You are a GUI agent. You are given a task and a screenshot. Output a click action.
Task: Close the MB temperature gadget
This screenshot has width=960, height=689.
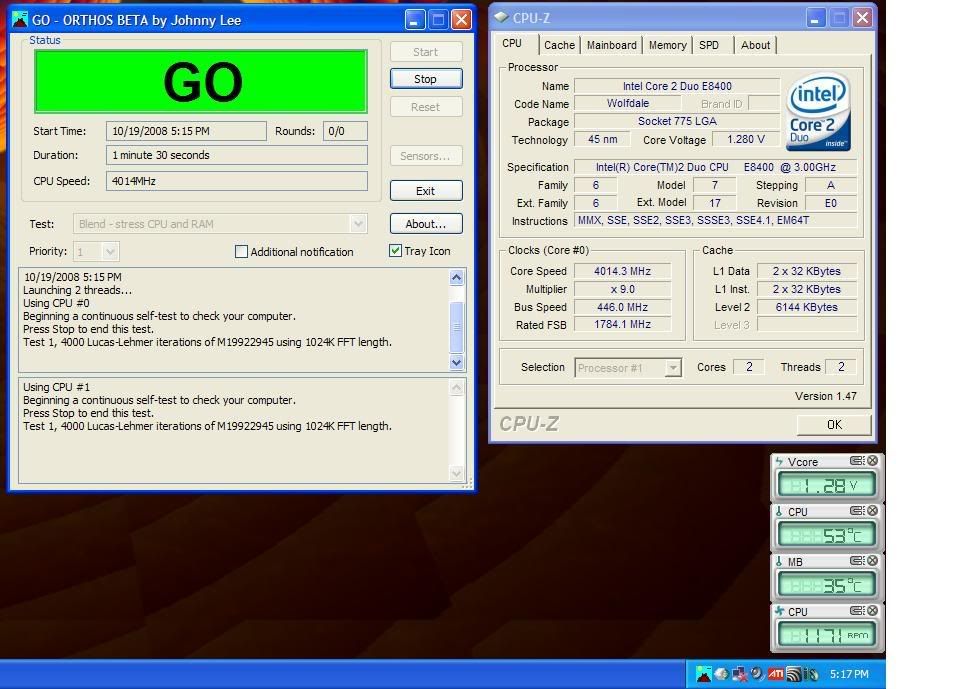click(872, 561)
